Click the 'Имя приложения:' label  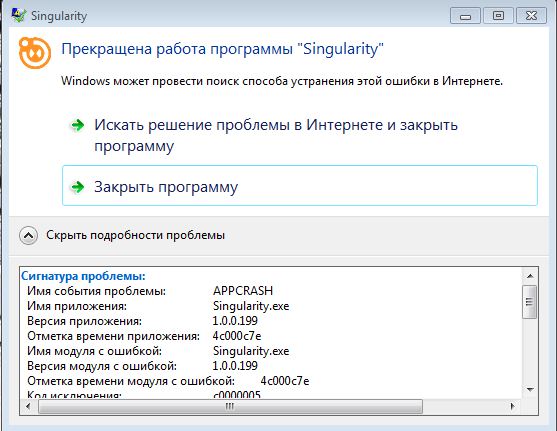77,306
